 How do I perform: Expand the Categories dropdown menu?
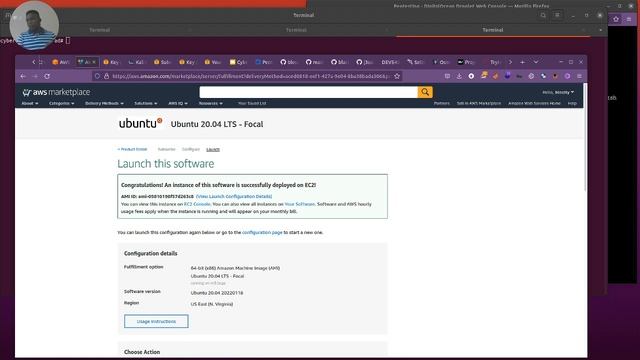(61, 103)
